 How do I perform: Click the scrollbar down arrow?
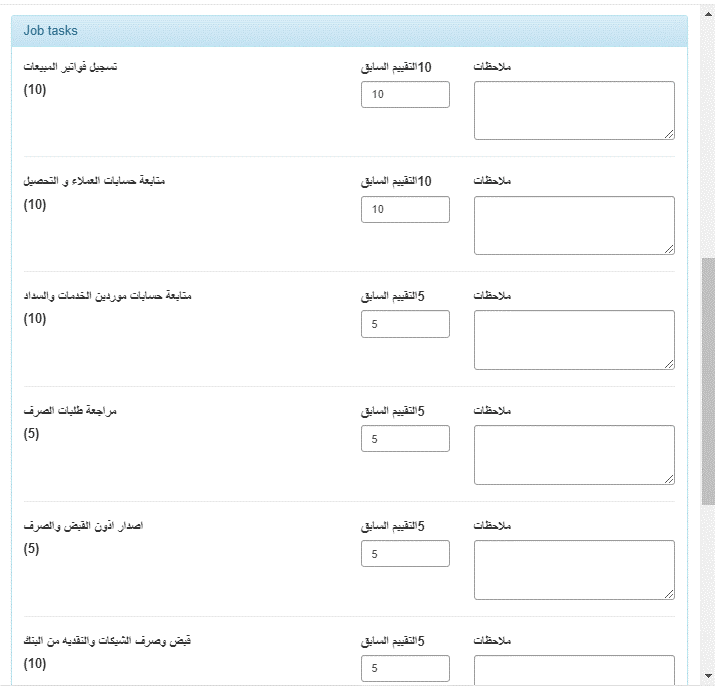click(x=708, y=676)
